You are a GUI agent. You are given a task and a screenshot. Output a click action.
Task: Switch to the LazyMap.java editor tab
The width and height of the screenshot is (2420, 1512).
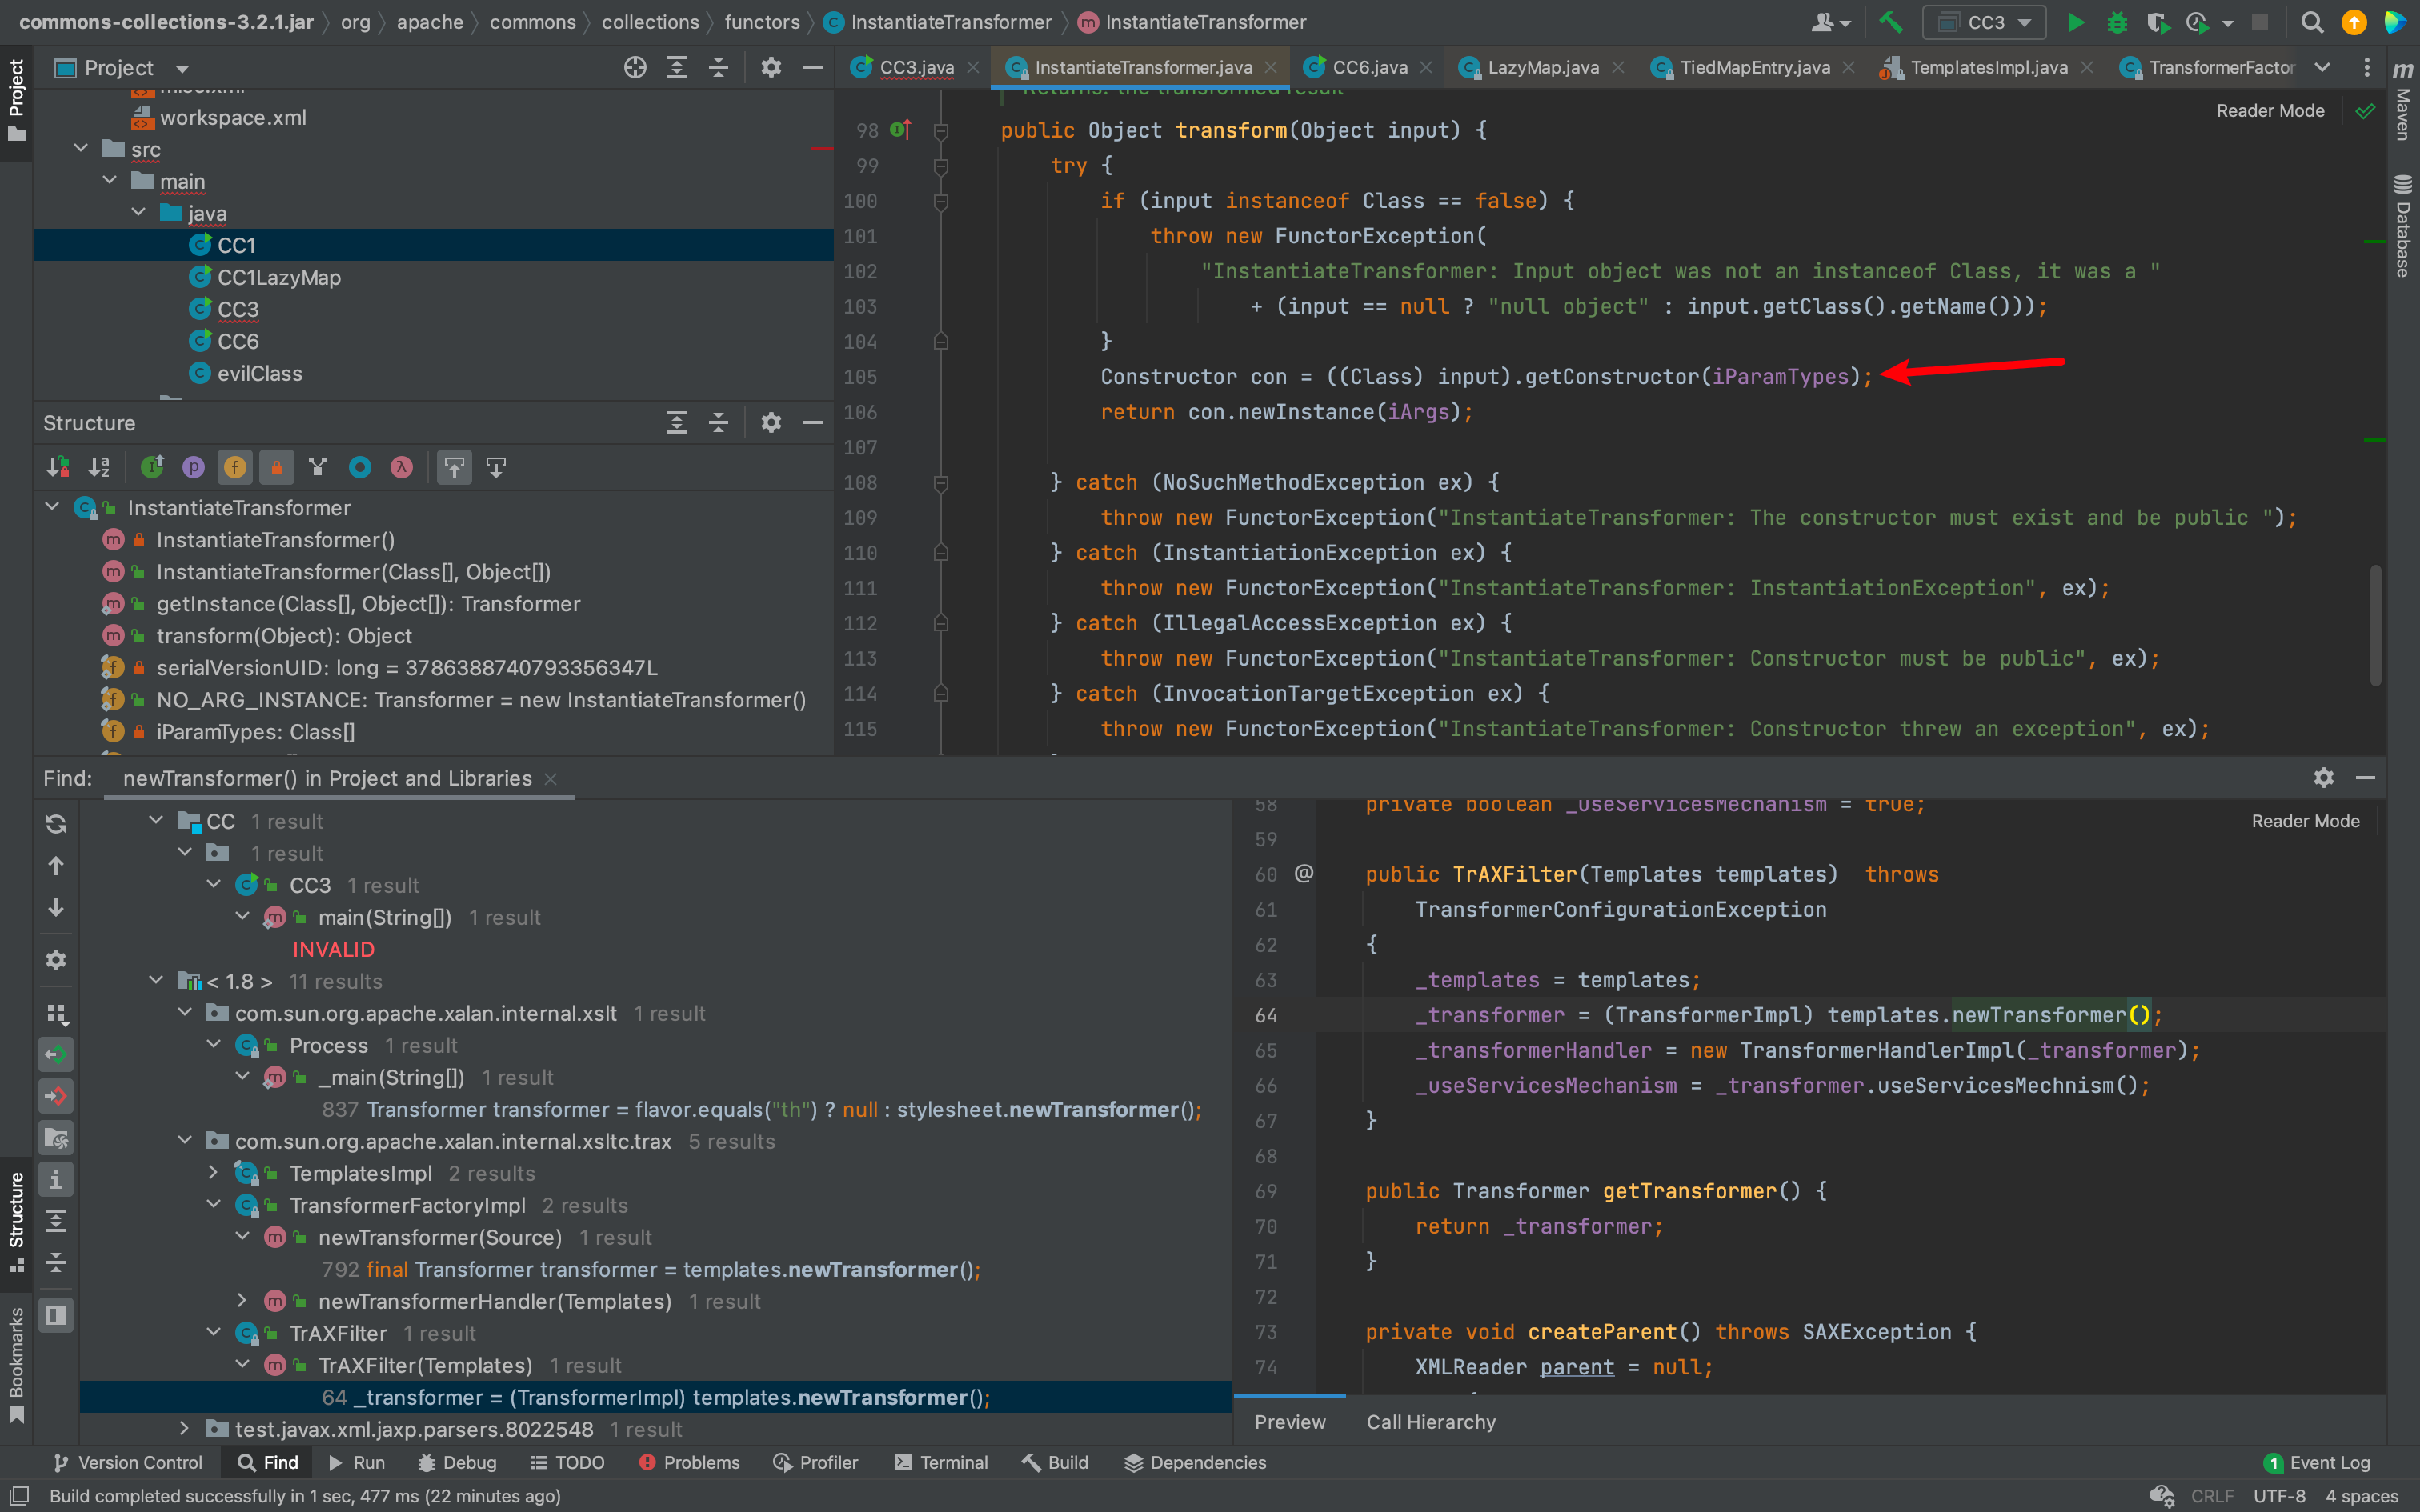click(1543, 67)
